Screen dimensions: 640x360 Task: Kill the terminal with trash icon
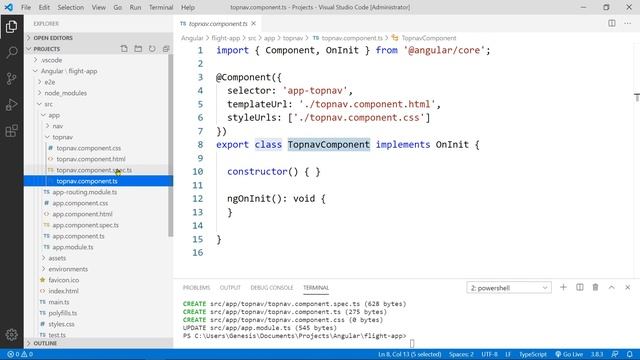(596, 287)
